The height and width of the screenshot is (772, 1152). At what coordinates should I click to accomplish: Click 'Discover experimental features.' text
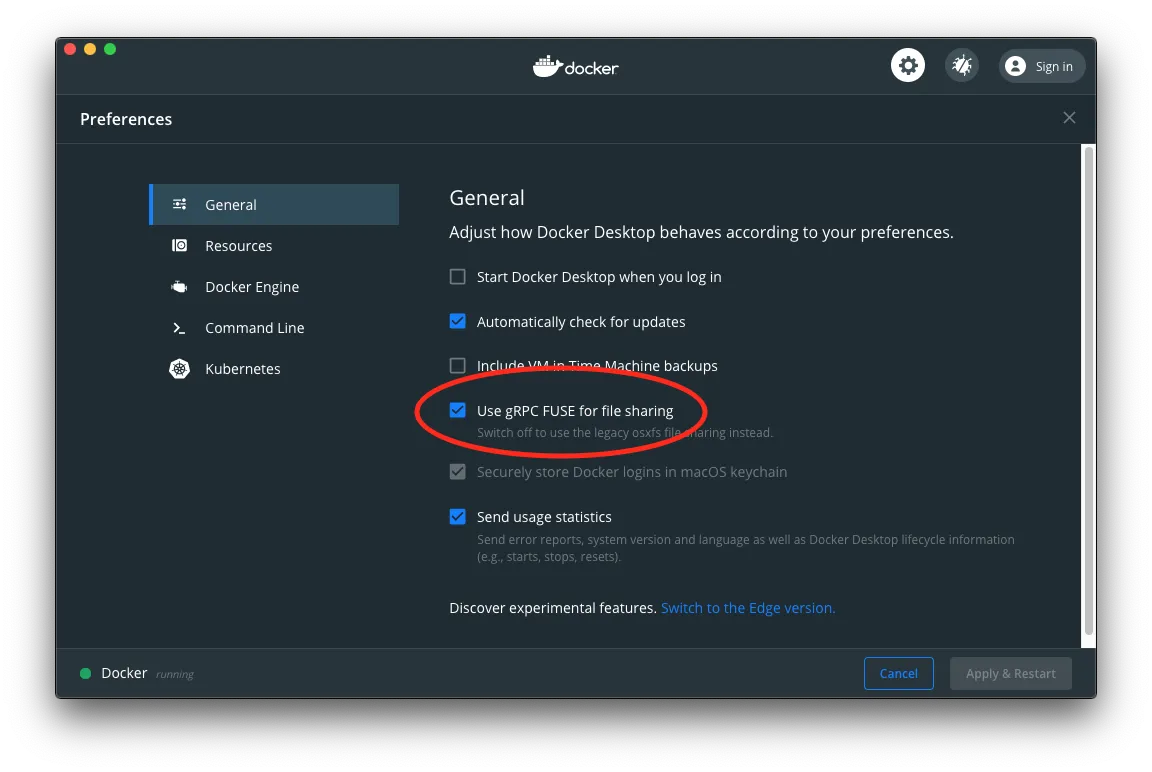(552, 608)
